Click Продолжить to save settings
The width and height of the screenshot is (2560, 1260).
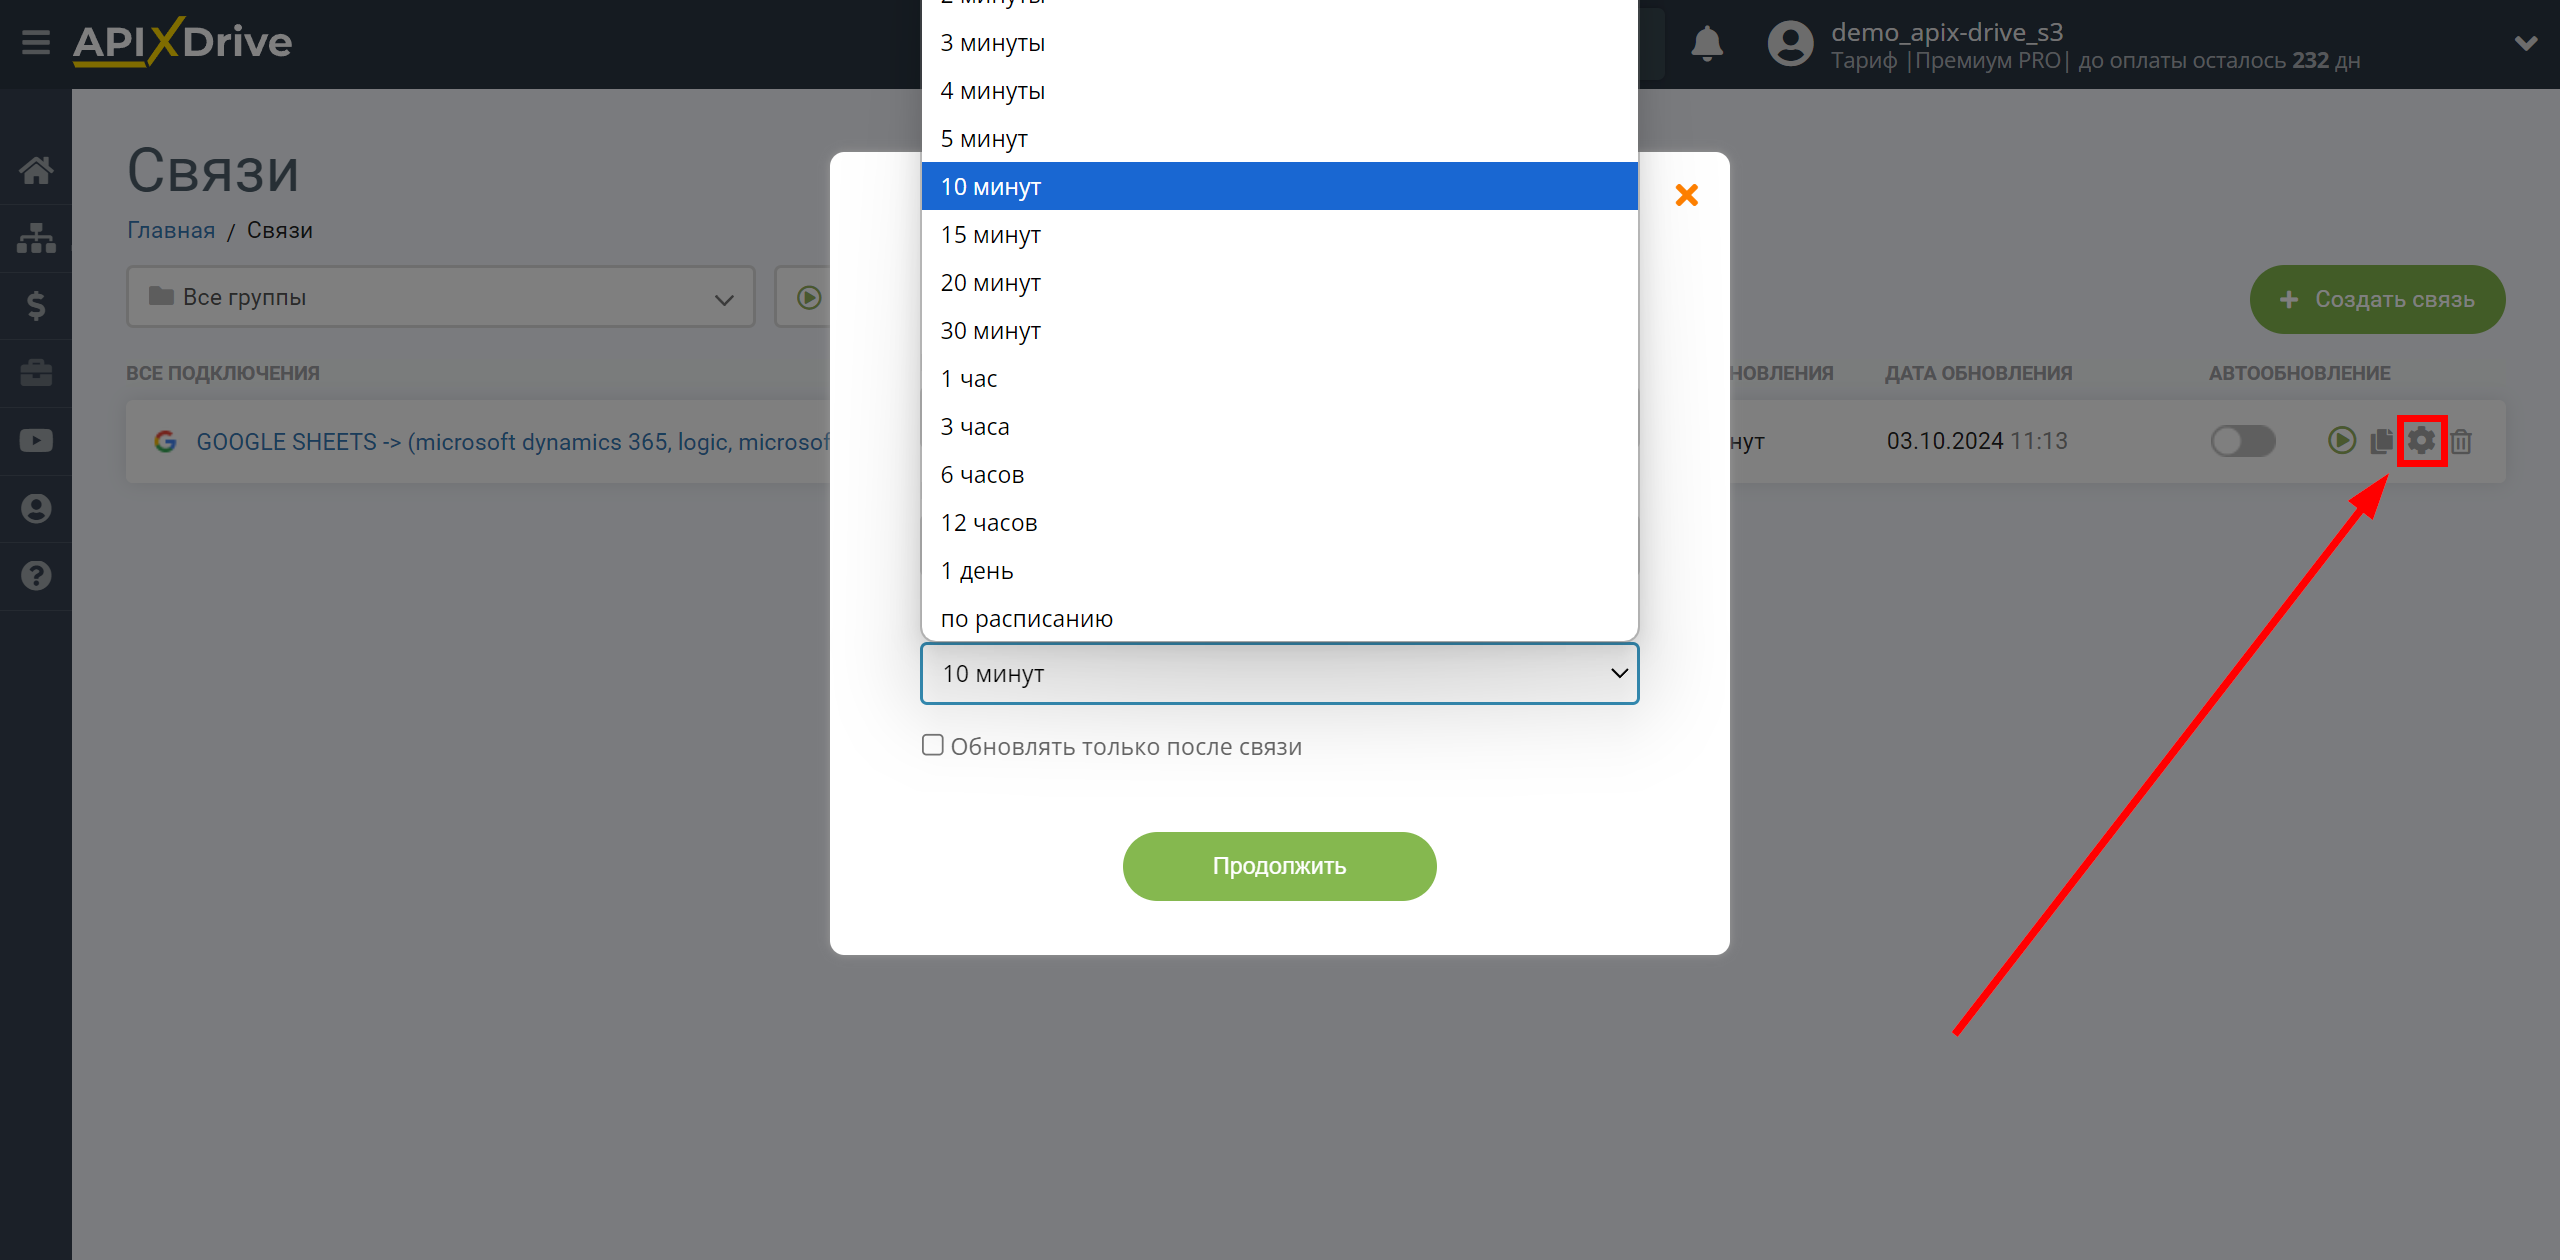1278,865
